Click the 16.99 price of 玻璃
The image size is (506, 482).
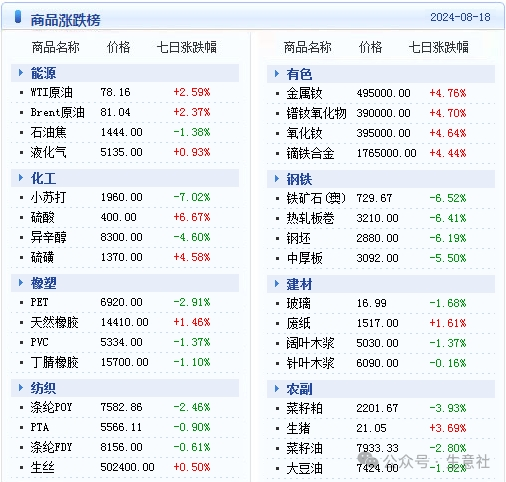pyautogui.click(x=371, y=303)
